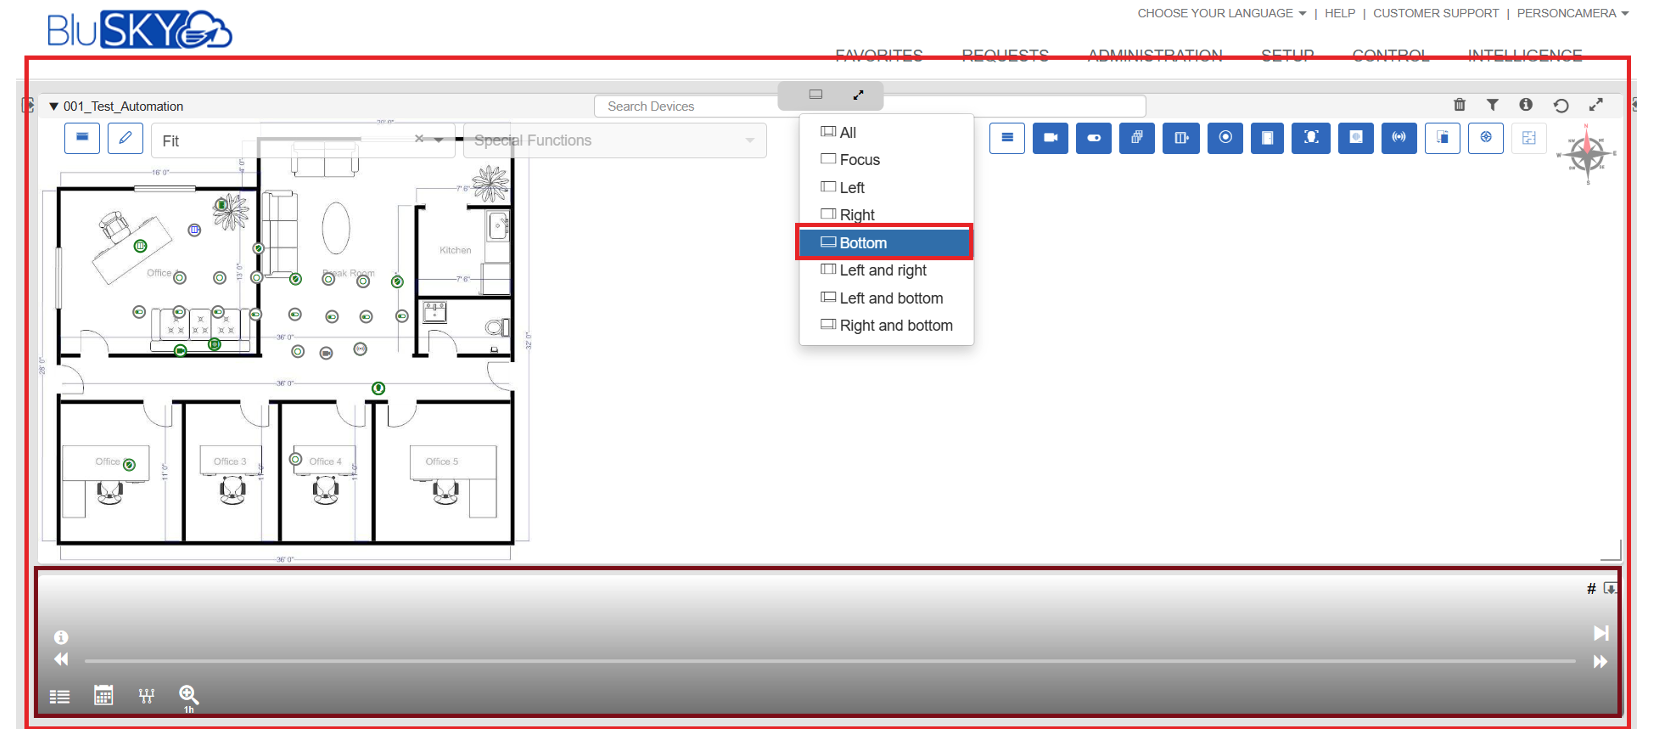
Task: Click the info icon in map header
Action: (x=1526, y=105)
